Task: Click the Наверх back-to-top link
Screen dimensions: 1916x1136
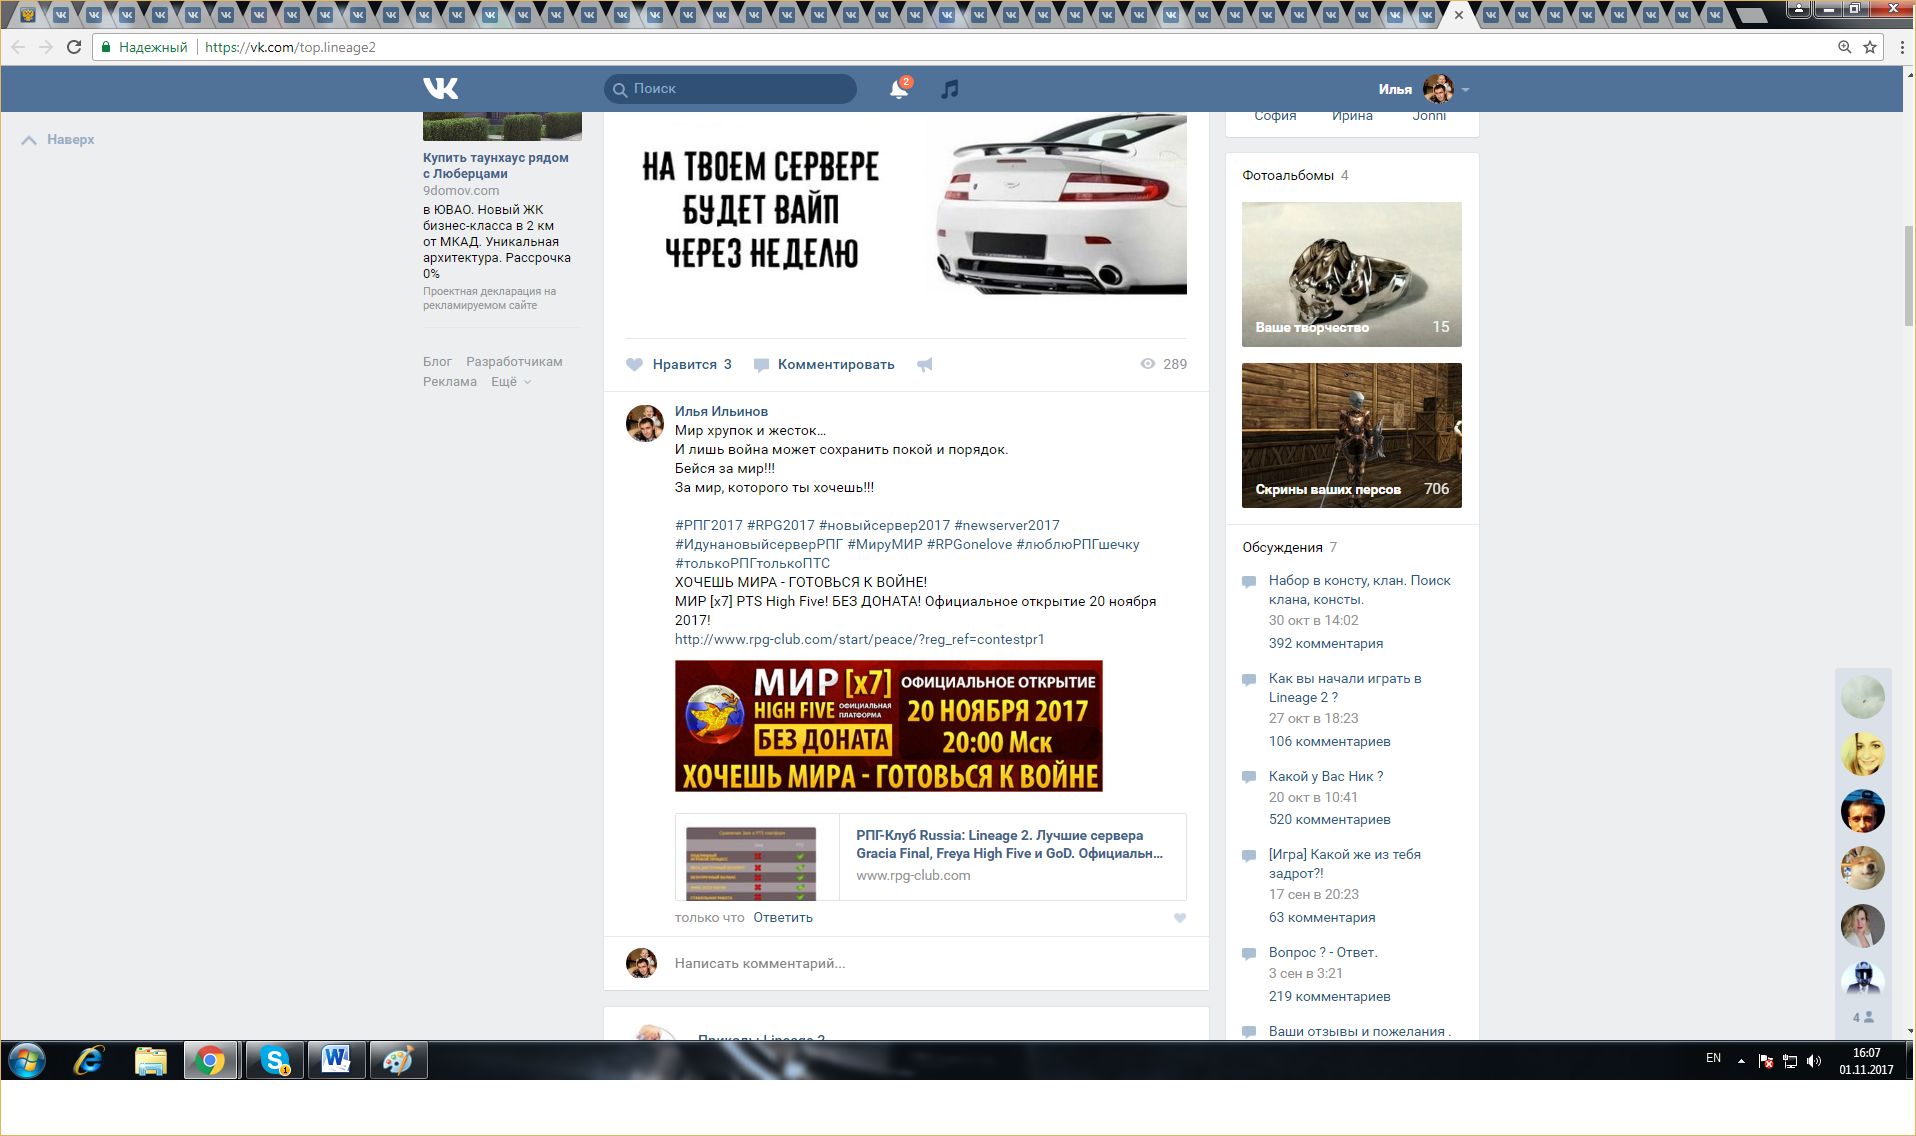Action: coord(58,140)
